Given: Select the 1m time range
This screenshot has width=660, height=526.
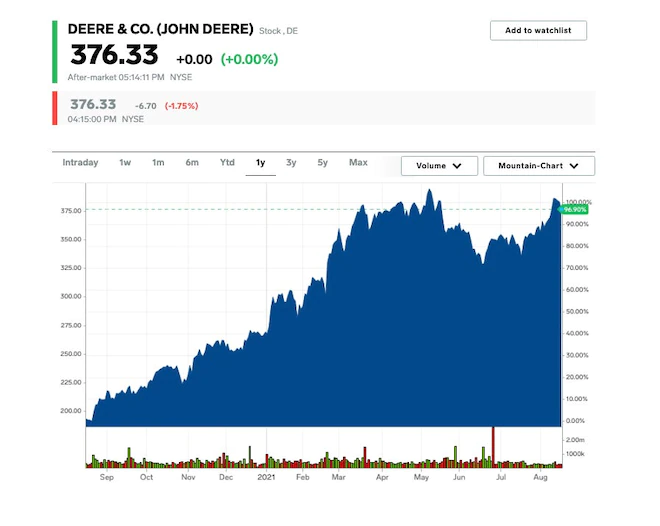Looking at the screenshot, I should 158,162.
